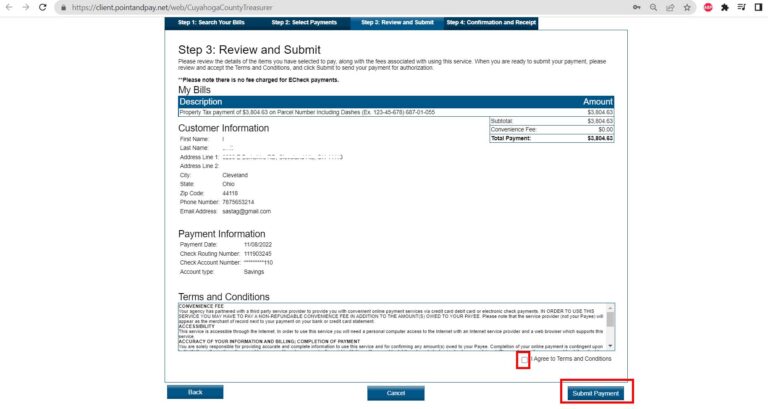Open the saved passwords key icon
Image resolution: width=768 pixels, height=409 pixels.
click(x=636, y=7)
